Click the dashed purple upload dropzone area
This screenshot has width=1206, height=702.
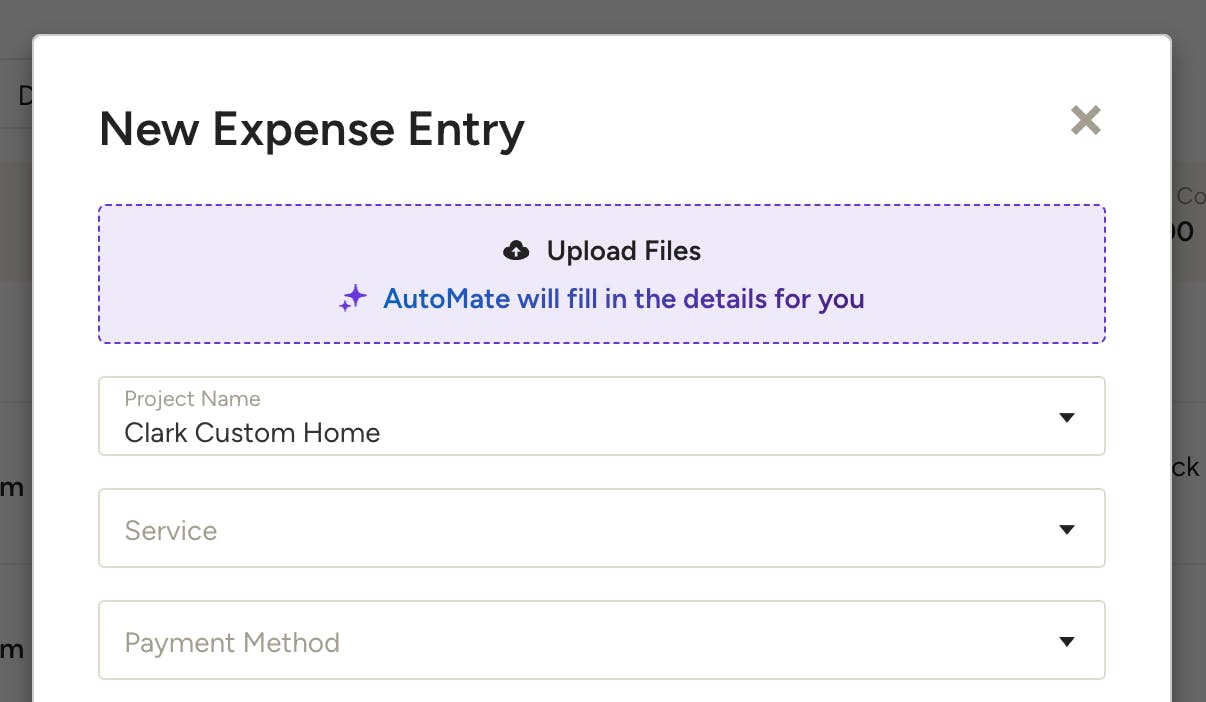click(602, 274)
